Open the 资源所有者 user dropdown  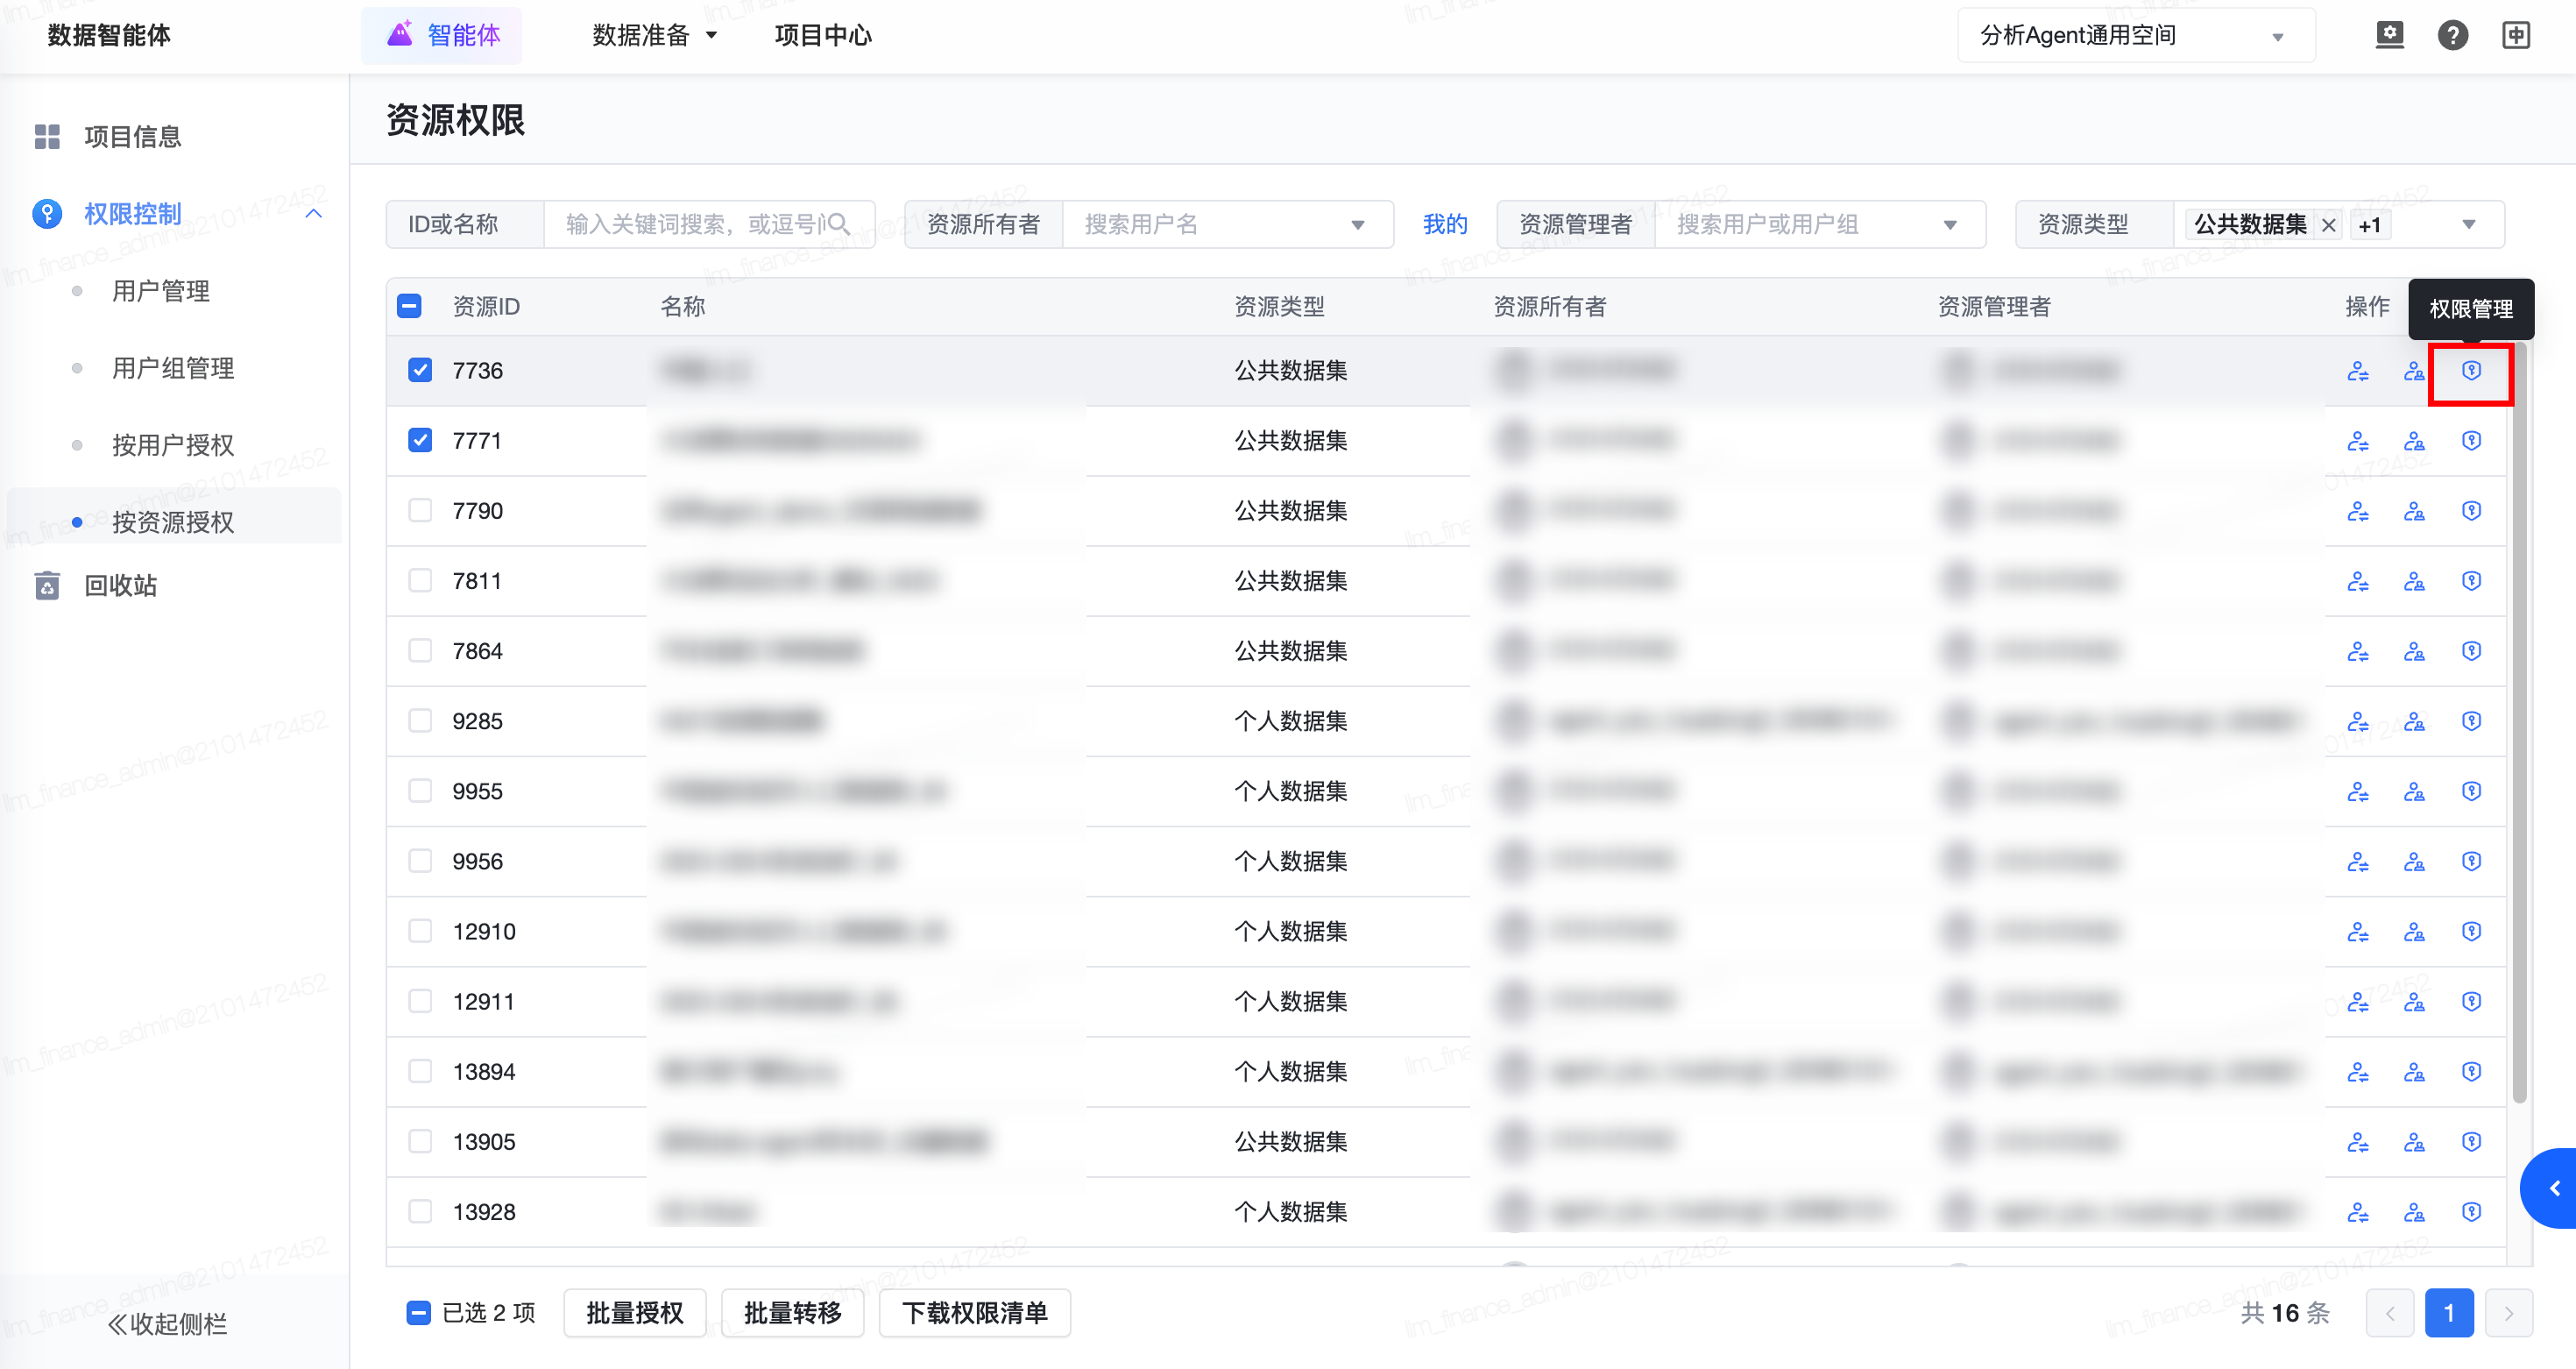(x=1228, y=224)
